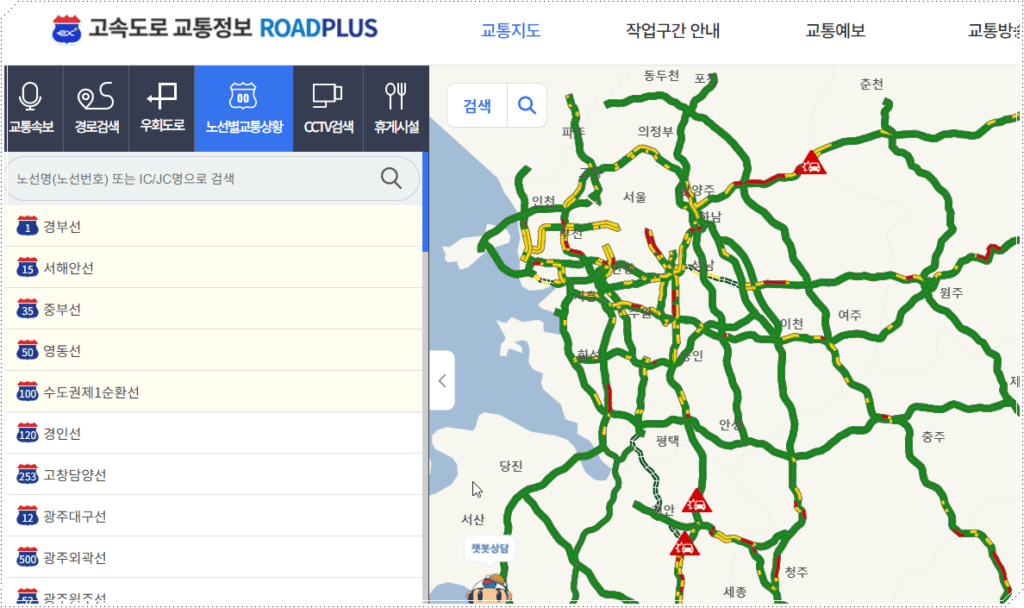Select the 교통속보 microphone icon
Screen dimensions: 1024x608
33,103
